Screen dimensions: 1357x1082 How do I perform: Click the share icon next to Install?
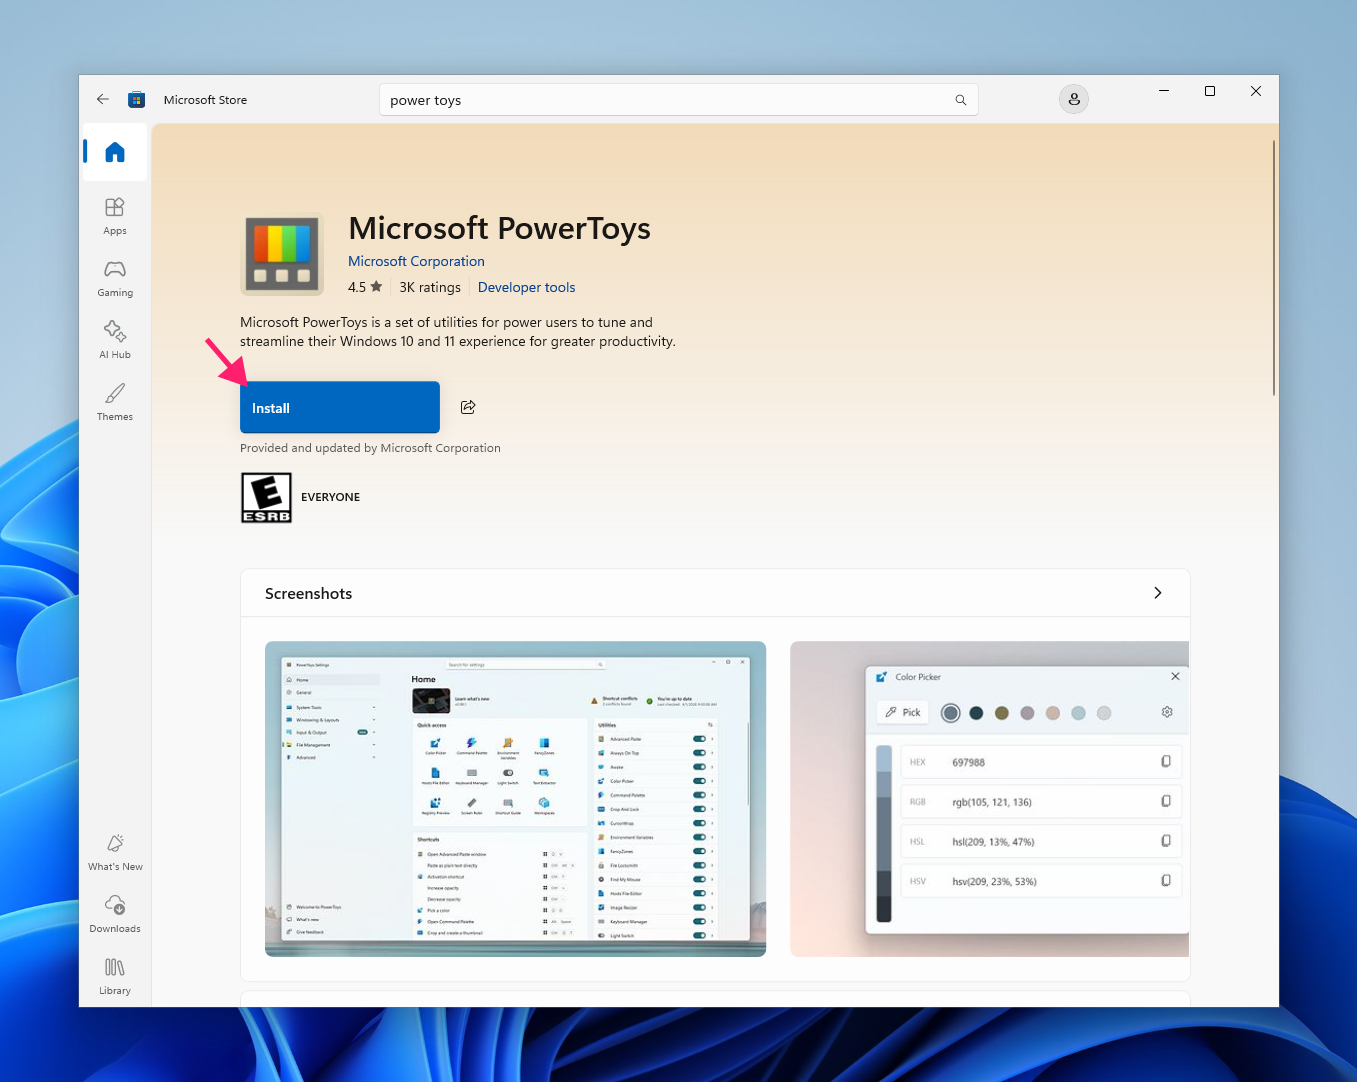point(468,407)
